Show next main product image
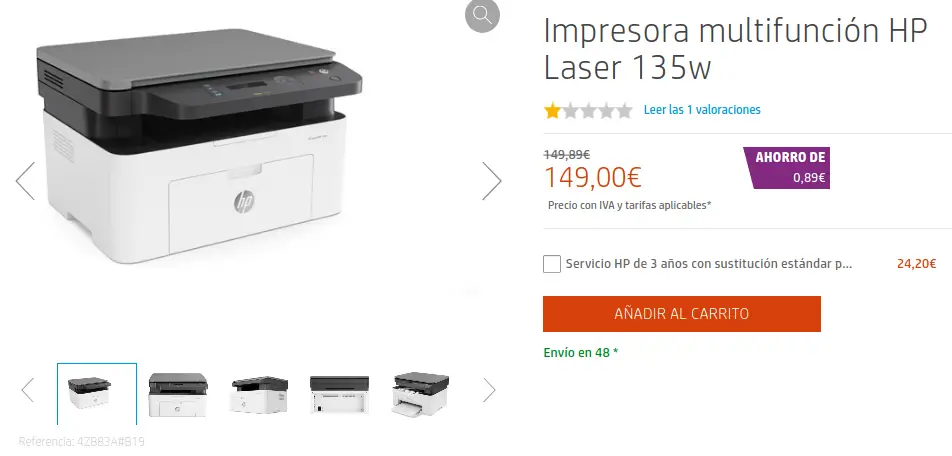The image size is (952, 456). (x=491, y=181)
